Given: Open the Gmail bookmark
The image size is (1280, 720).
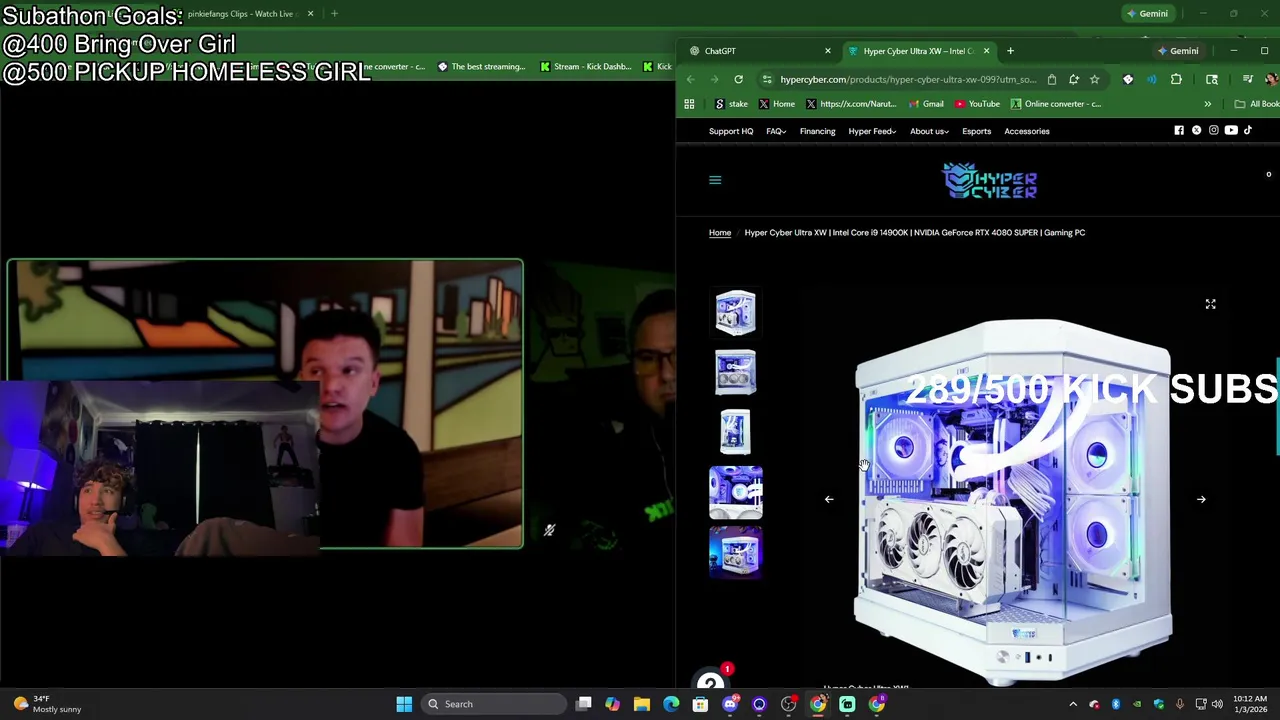Looking at the screenshot, I should tap(926, 104).
